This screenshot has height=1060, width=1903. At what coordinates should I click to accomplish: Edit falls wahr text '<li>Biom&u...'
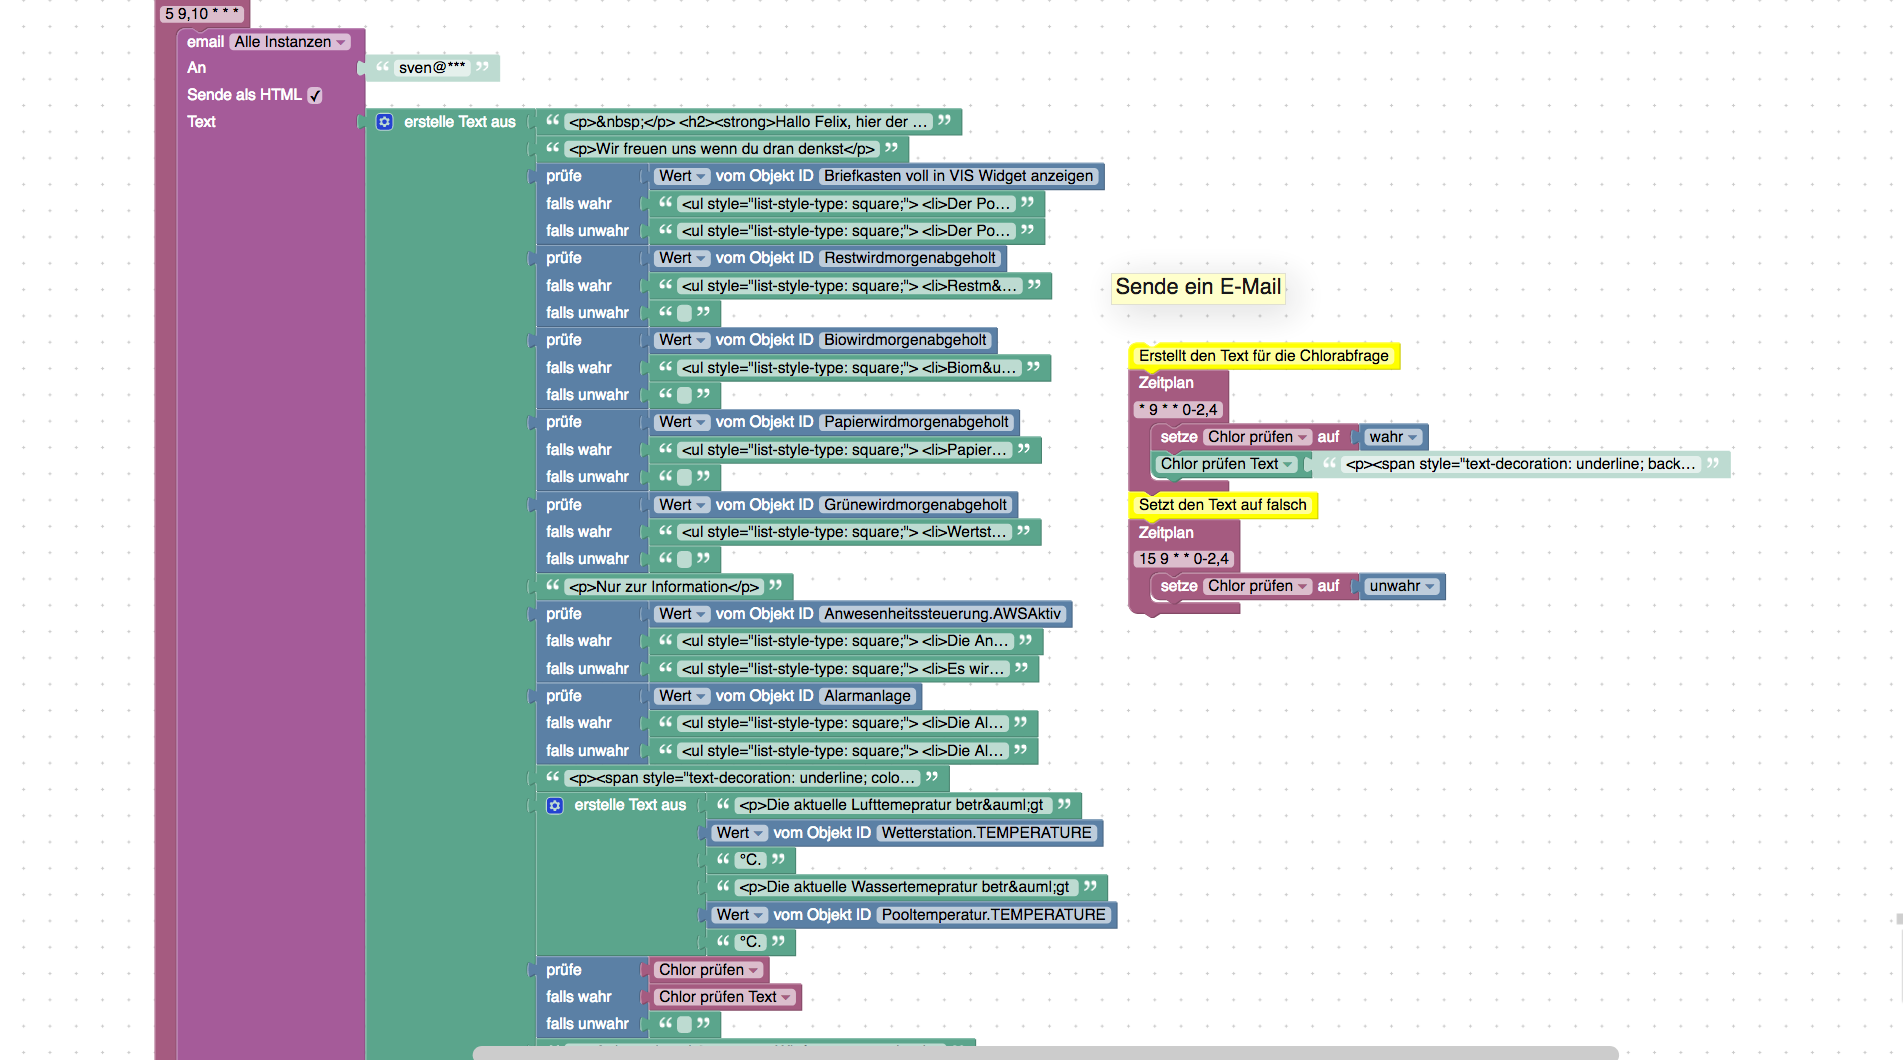tap(849, 368)
